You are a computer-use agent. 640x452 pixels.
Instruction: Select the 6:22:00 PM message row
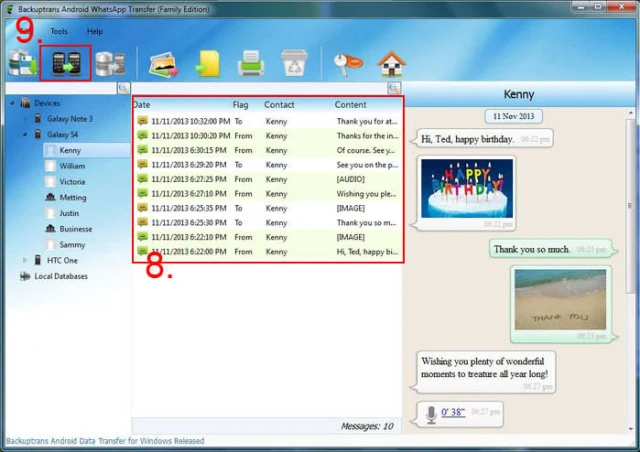[x=268, y=252]
